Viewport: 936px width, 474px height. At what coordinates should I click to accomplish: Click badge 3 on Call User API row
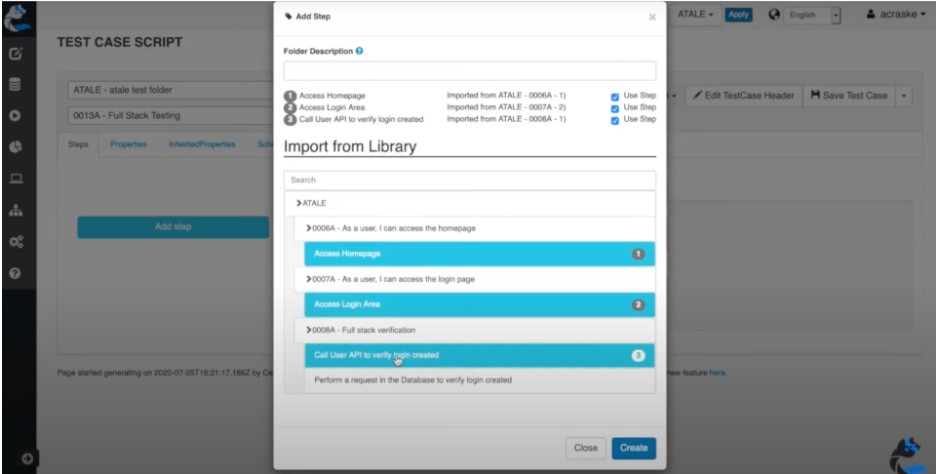click(x=638, y=356)
